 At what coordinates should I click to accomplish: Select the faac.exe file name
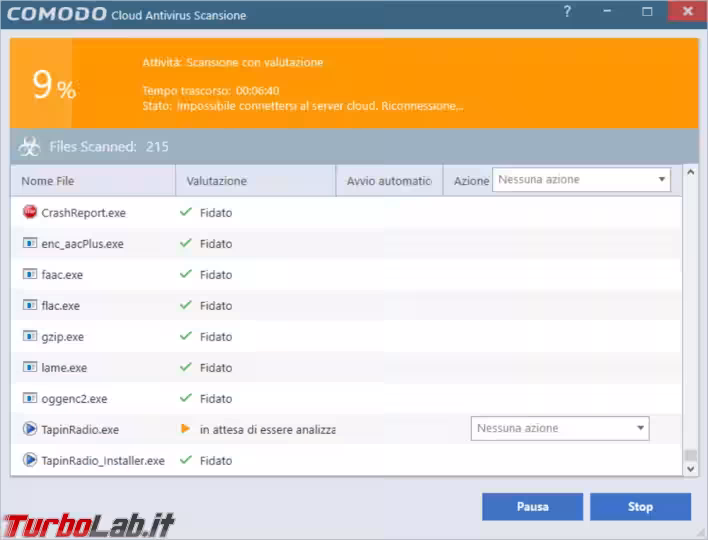click(62, 275)
